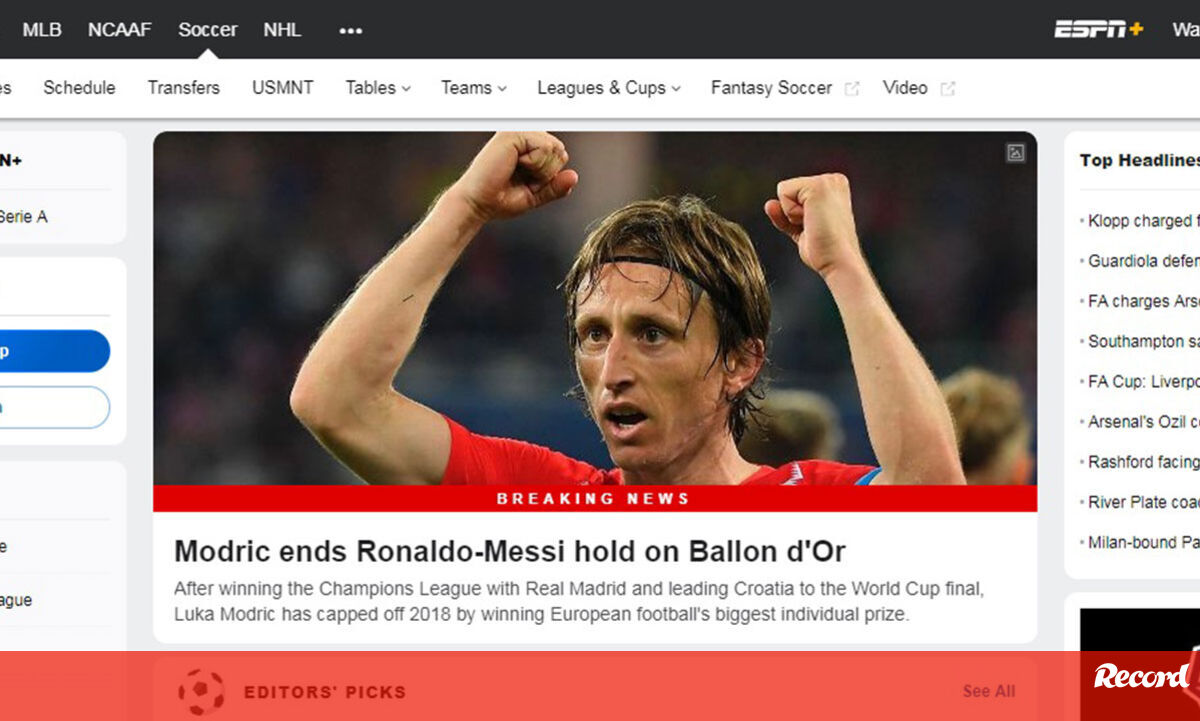Go to the NHL section
This screenshot has height=721, width=1200.
click(282, 29)
